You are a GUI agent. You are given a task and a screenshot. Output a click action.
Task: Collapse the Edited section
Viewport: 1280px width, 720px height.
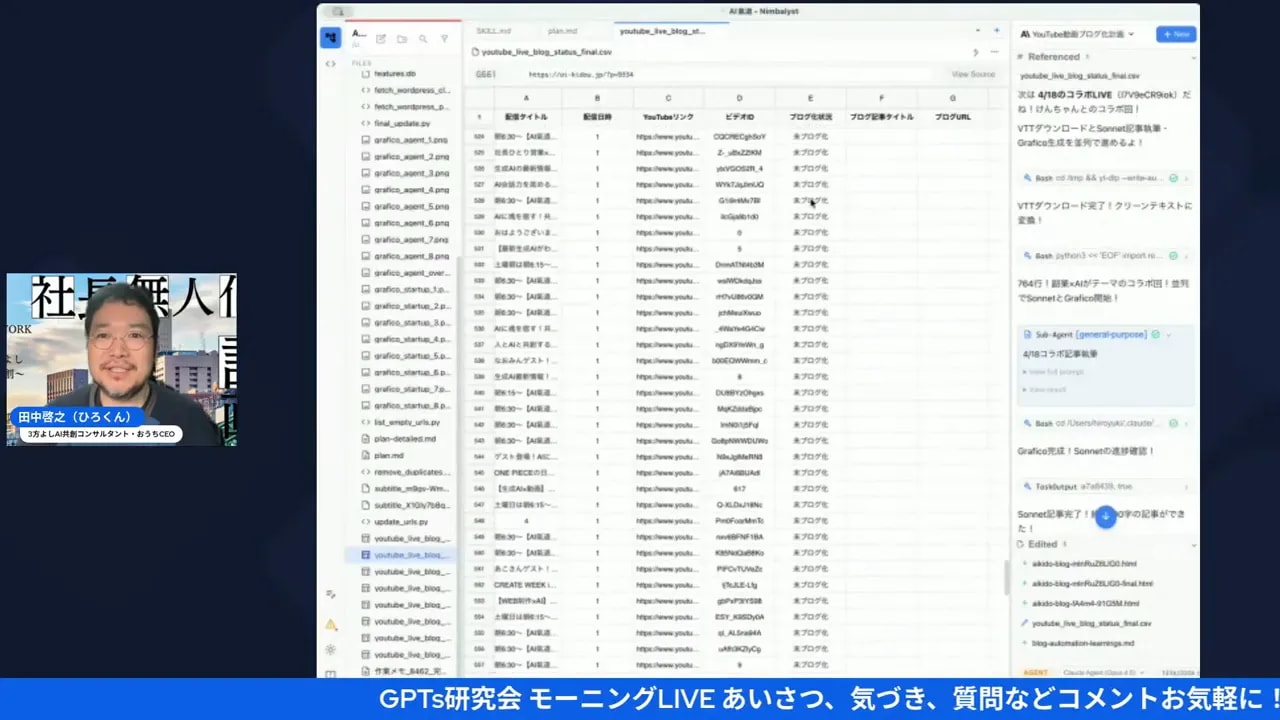coord(1192,544)
